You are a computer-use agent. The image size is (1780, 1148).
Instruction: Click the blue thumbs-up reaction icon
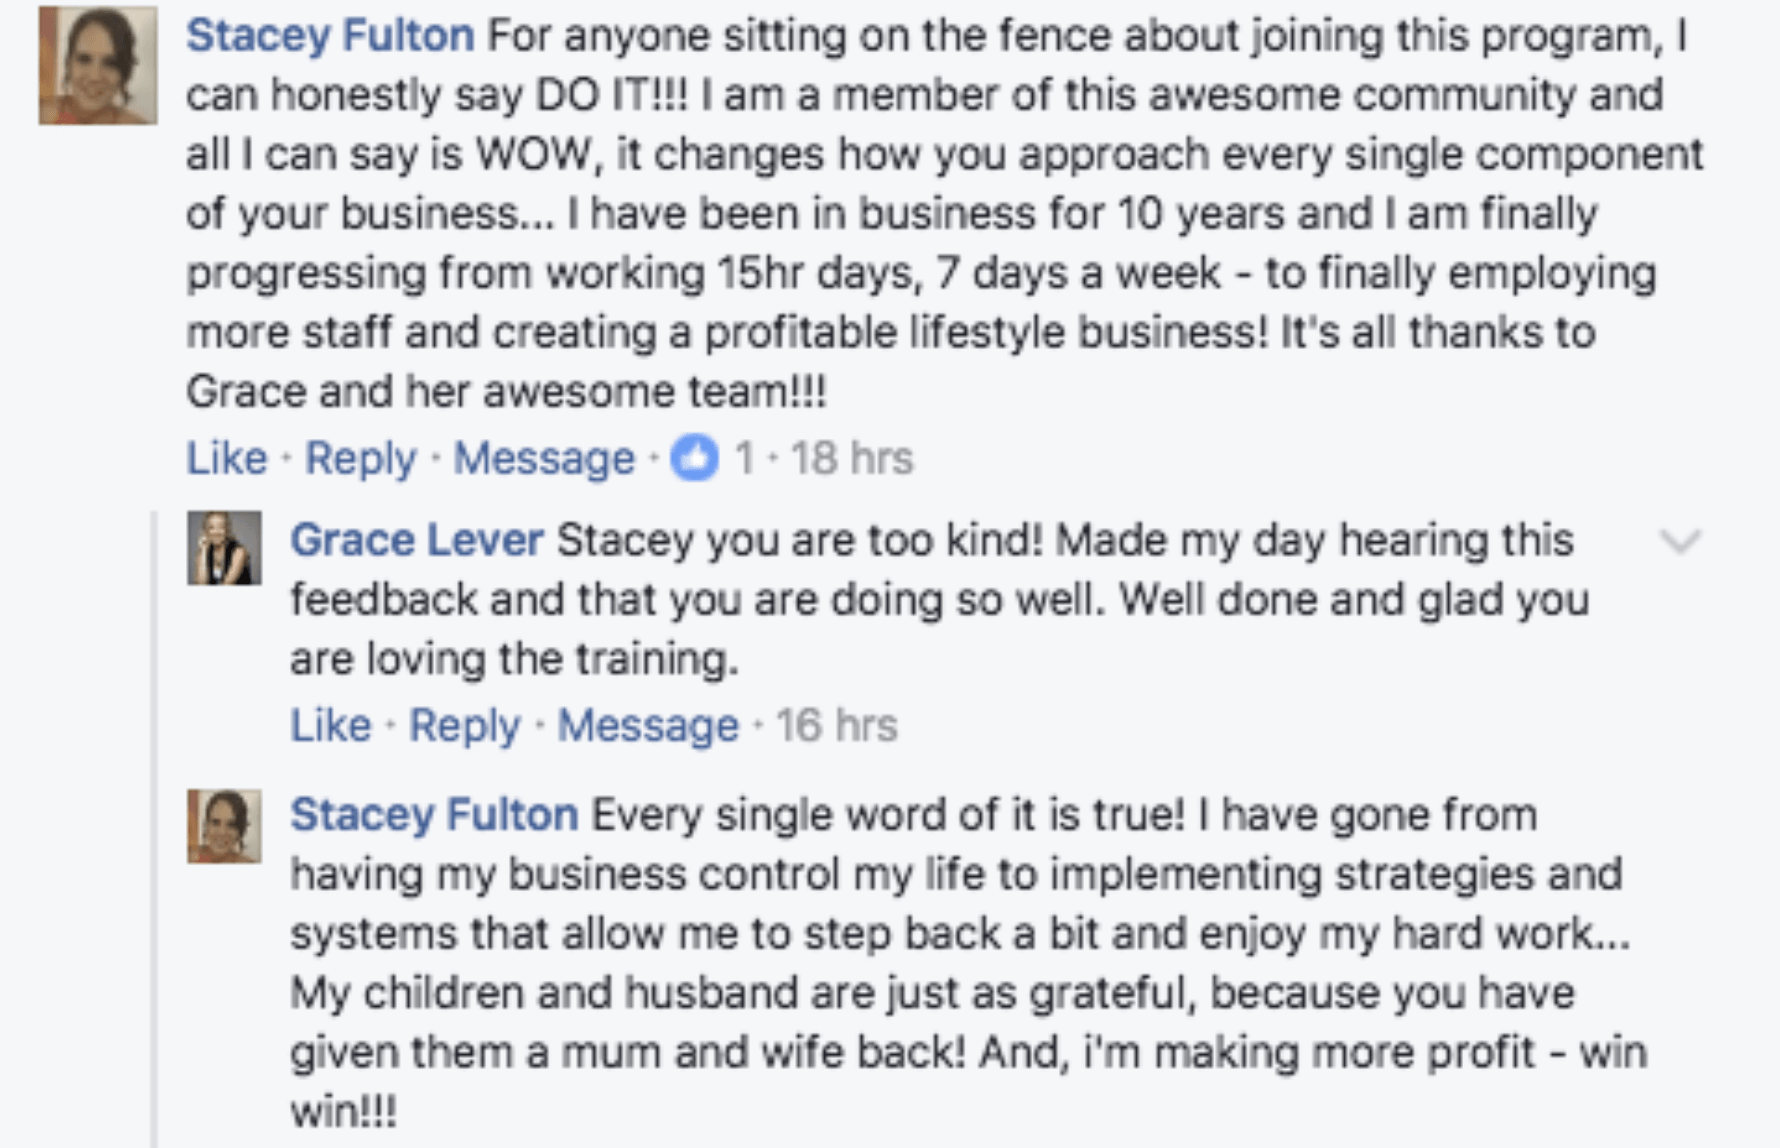(694, 458)
